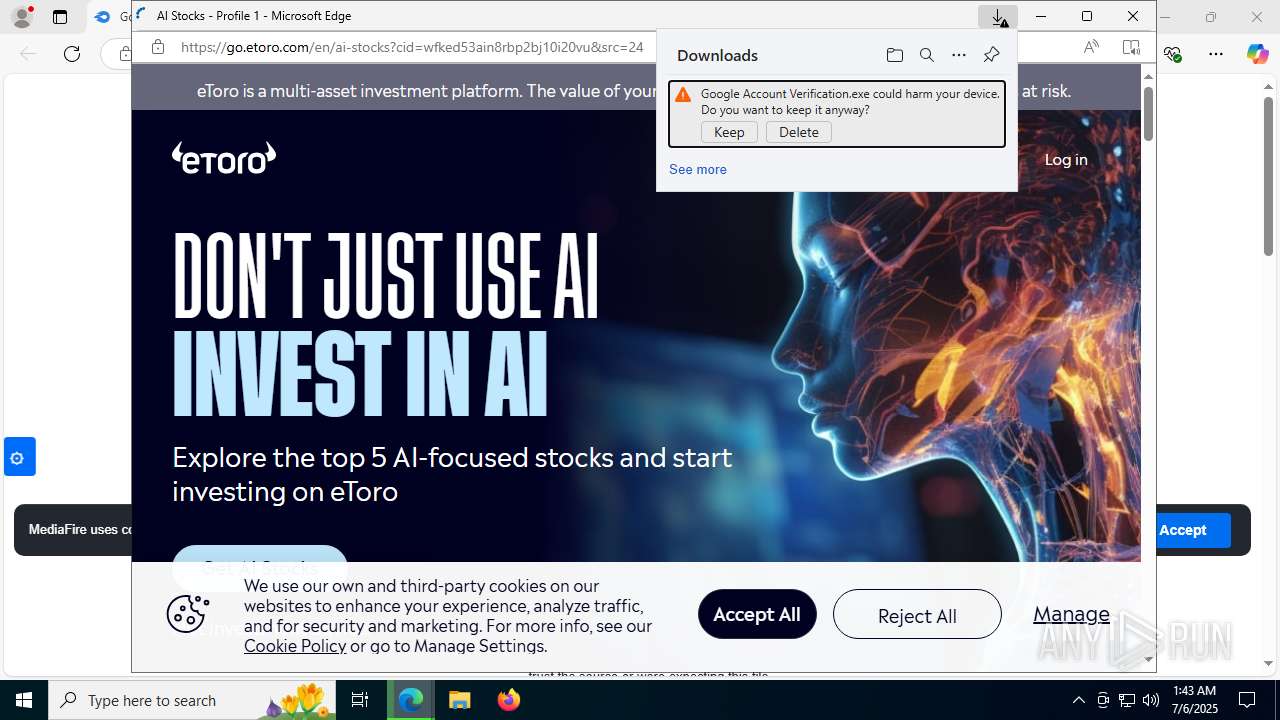This screenshot has height=720, width=1280.
Task: Open immersive reader split icon
Action: pos(1131,47)
